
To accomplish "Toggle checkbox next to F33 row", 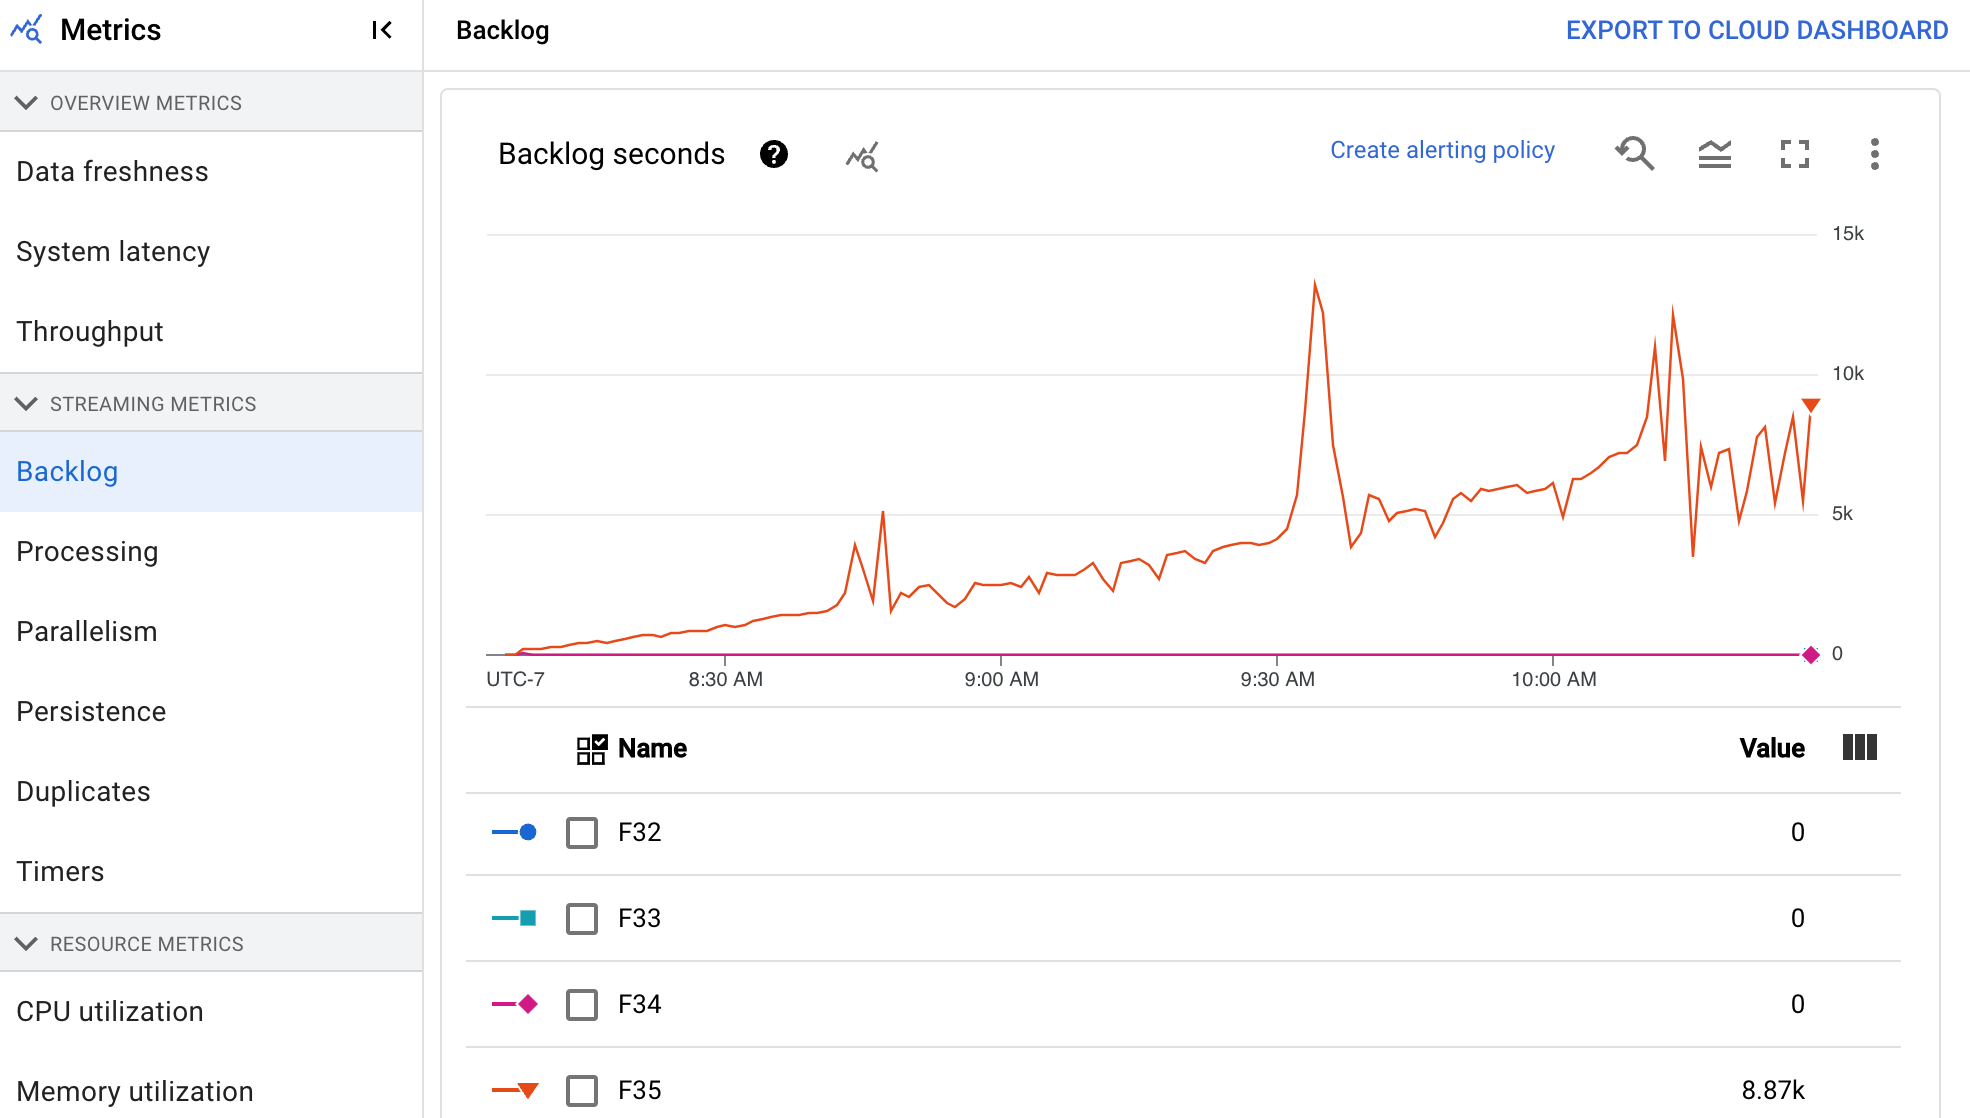I will coord(580,918).
